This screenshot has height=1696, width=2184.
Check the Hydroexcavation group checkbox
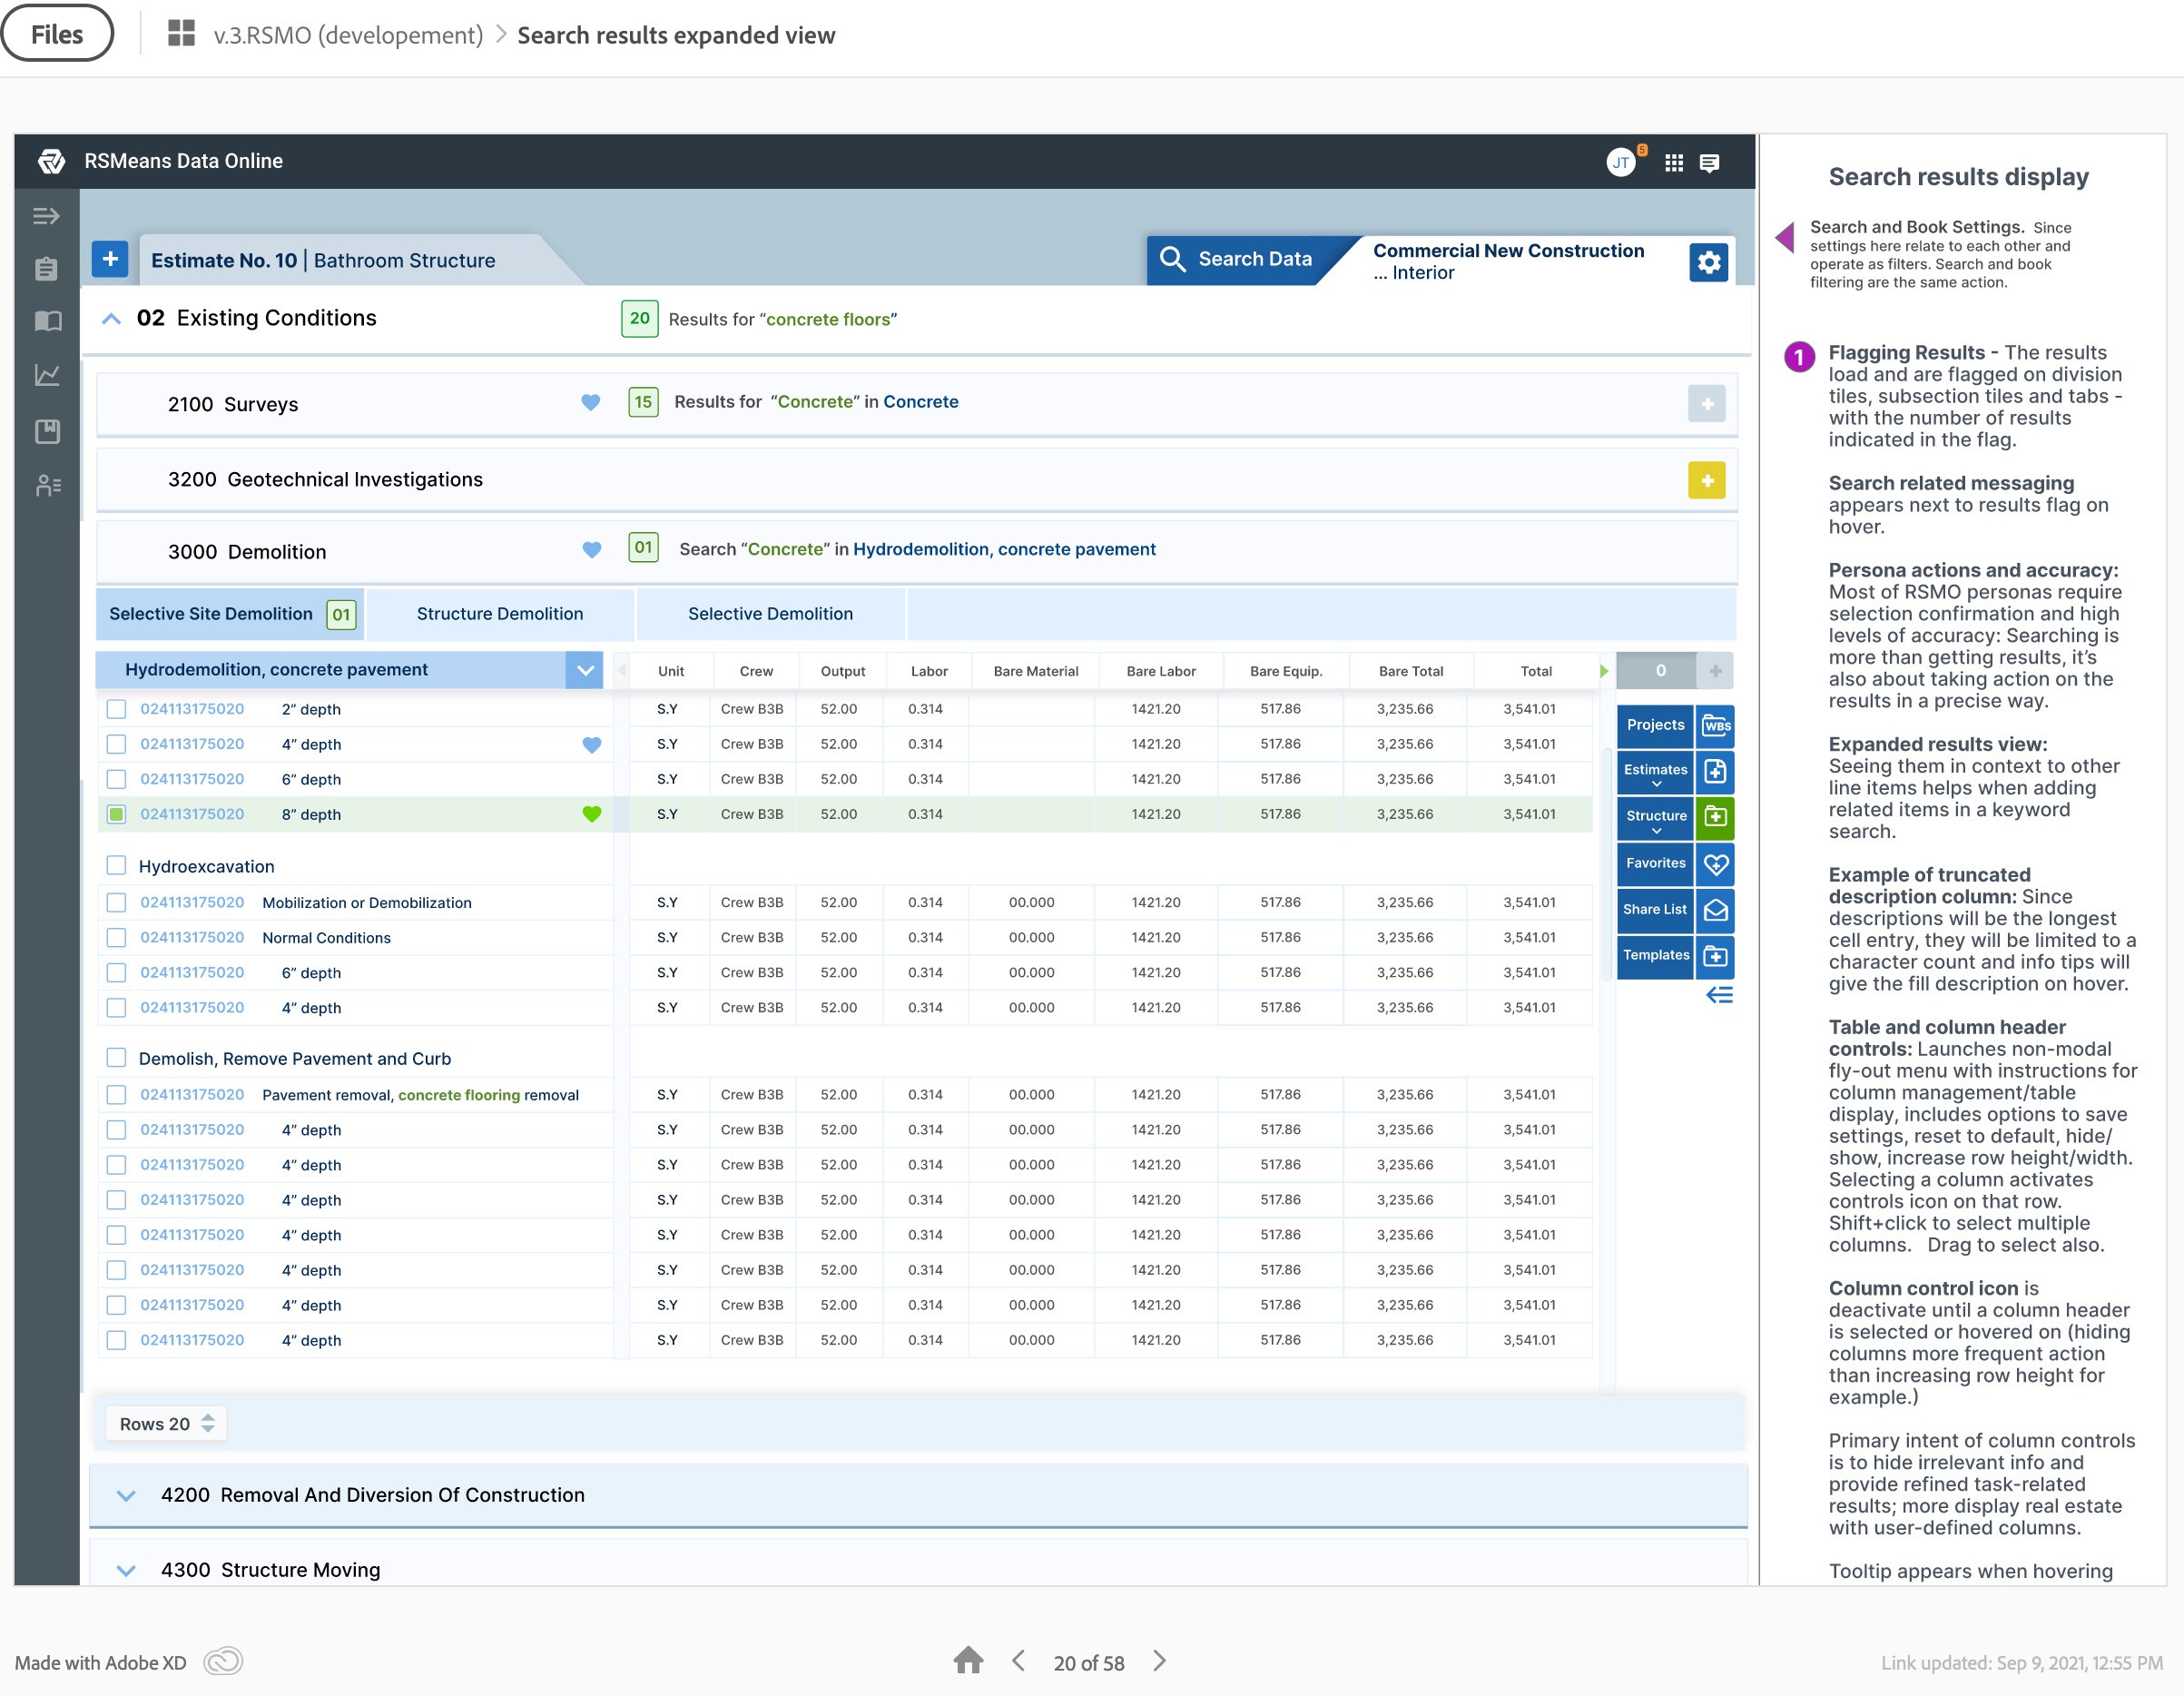pyautogui.click(x=116, y=866)
